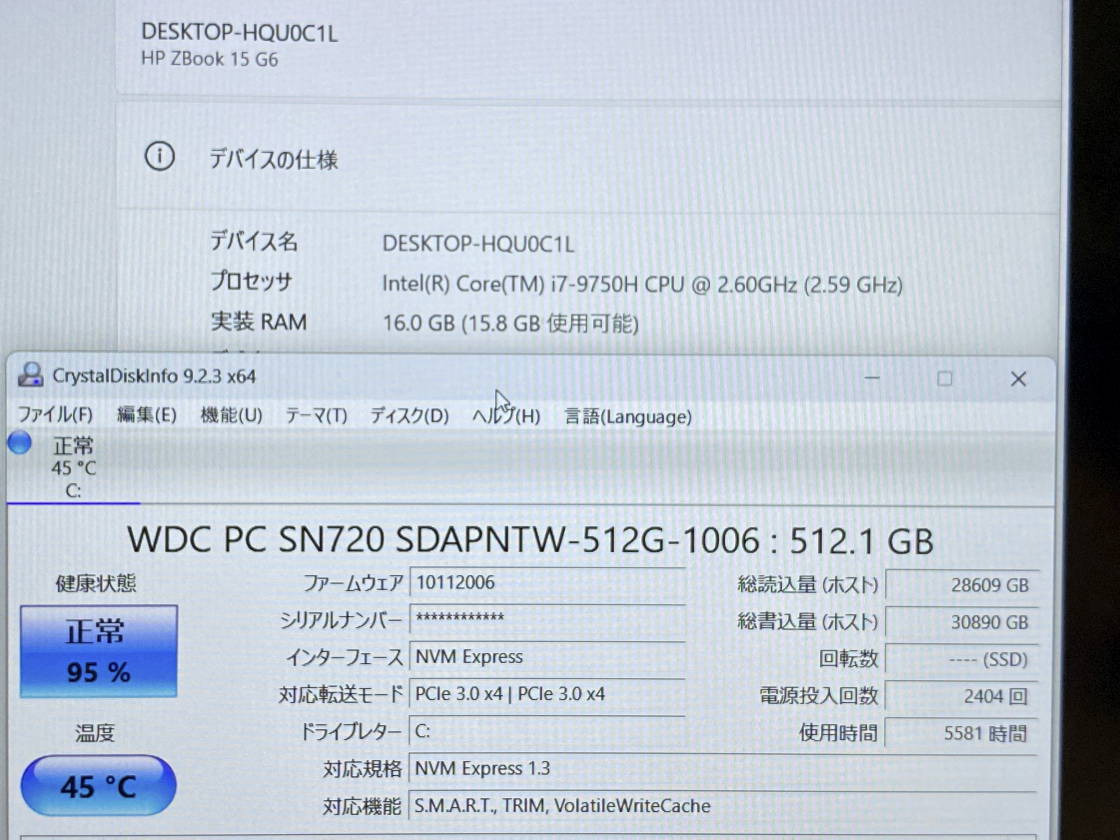Open the ファイル(F) menu in CrystalDiskInfo
This screenshot has height=840, width=1120.
55,414
